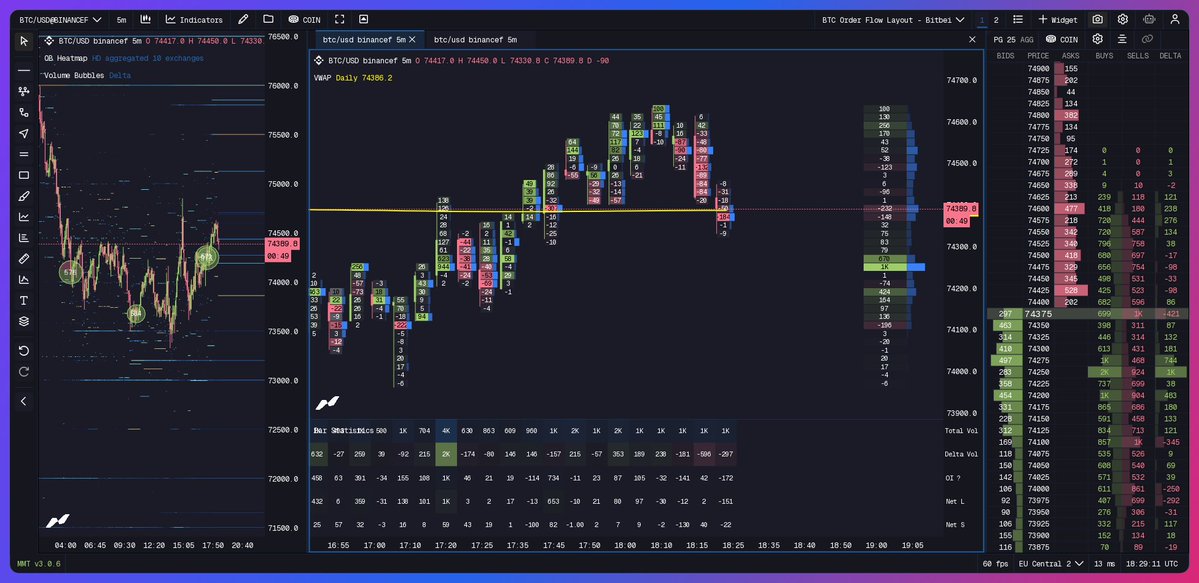The image size is (1199, 583).
Task: Toggle COIN denomination in order book panel
Action: click(x=1062, y=39)
